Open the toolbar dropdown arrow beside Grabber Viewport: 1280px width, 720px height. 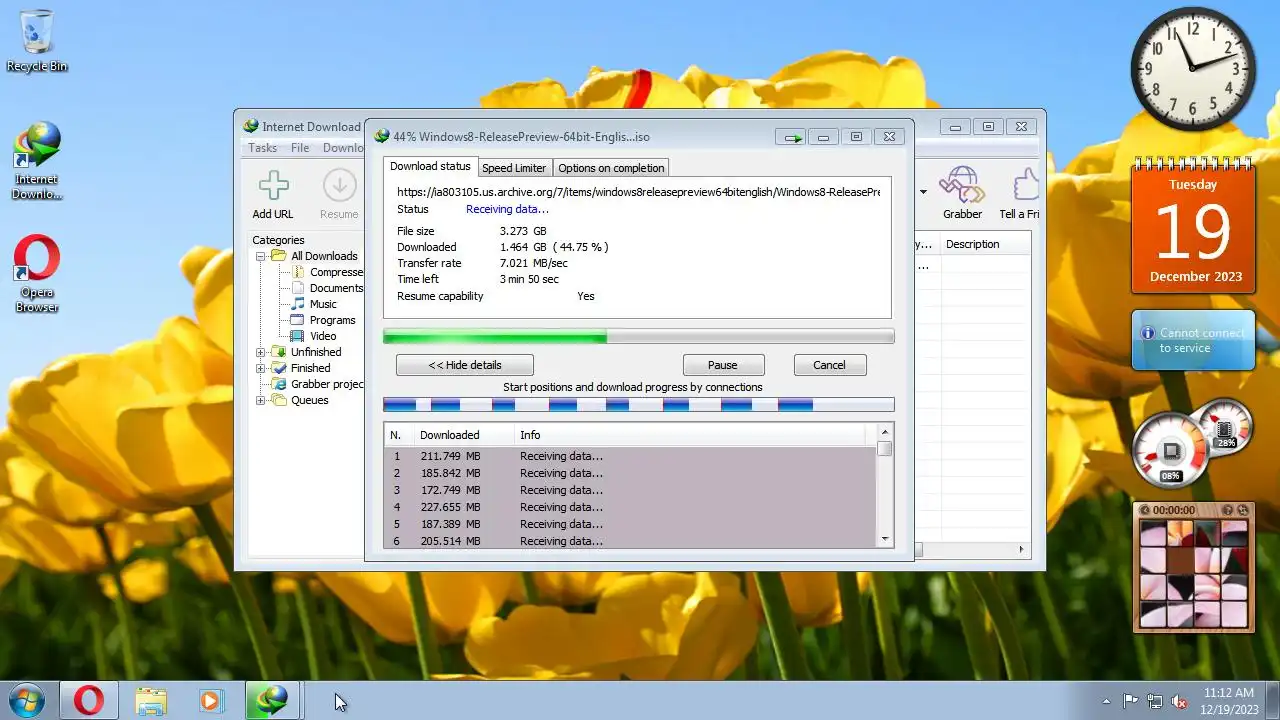point(923,192)
